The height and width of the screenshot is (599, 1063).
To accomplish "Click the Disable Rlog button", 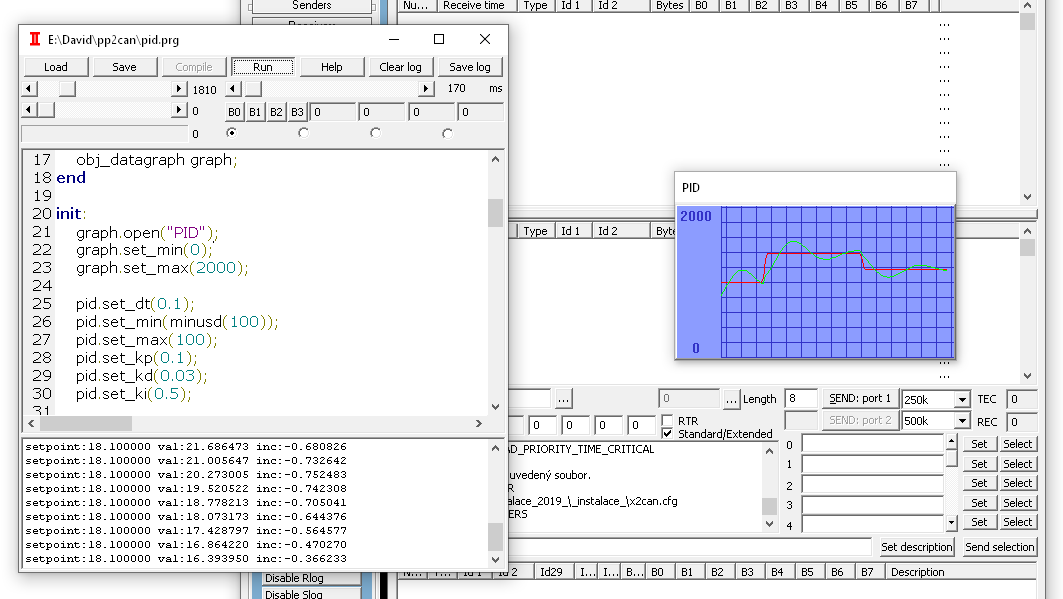I will (312, 578).
